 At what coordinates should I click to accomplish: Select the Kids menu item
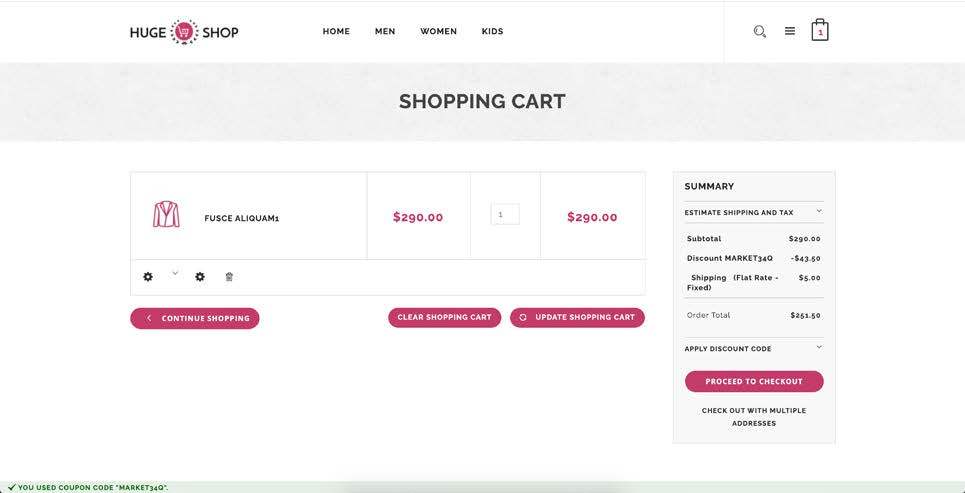click(x=493, y=32)
